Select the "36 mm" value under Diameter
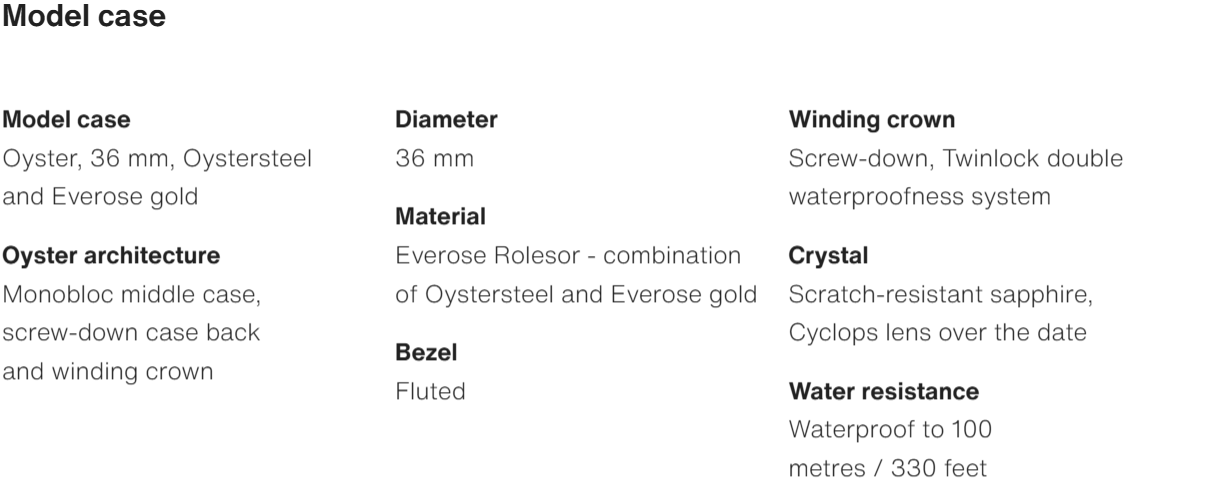The image size is (1225, 482). point(434,159)
